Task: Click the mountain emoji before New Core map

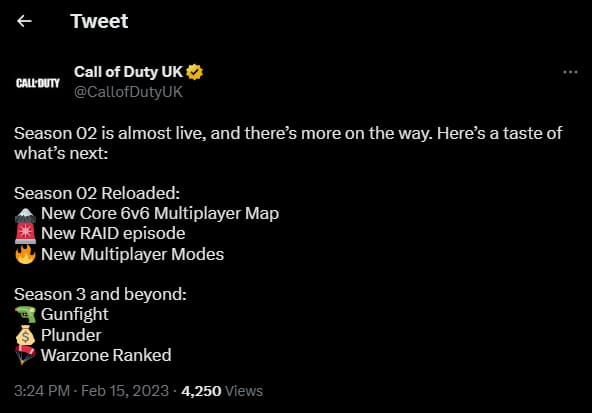Action: click(x=25, y=214)
